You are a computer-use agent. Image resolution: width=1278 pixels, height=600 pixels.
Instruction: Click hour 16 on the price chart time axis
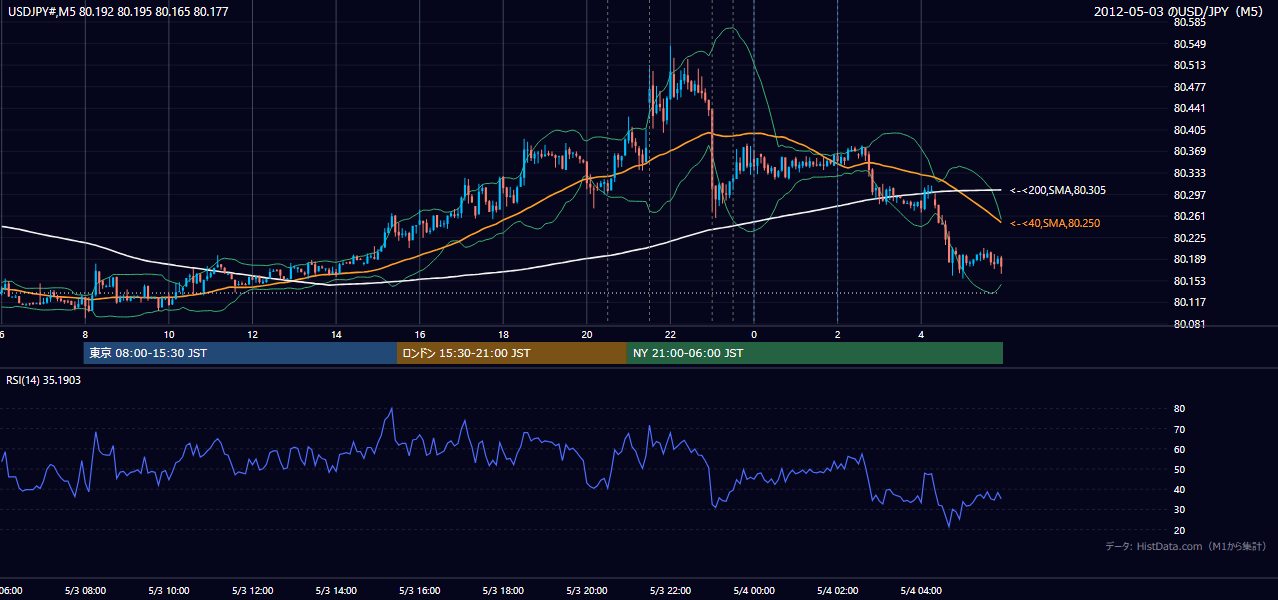pos(420,334)
